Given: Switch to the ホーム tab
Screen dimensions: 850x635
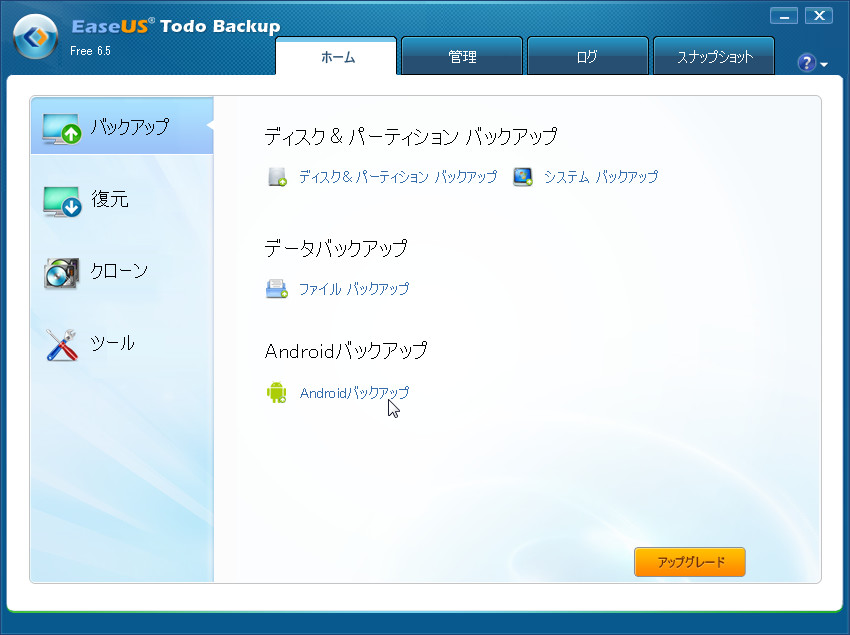Looking at the screenshot, I should (x=336, y=57).
